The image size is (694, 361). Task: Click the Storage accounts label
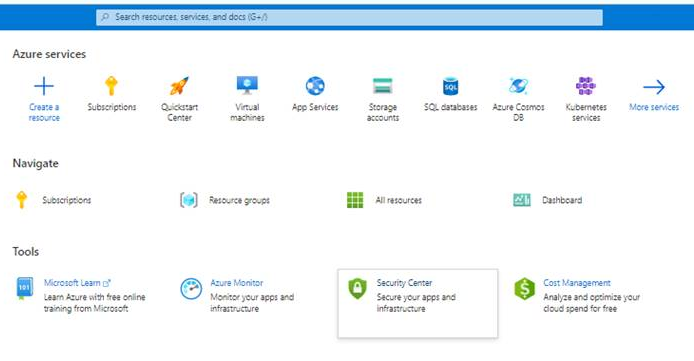pos(382,112)
